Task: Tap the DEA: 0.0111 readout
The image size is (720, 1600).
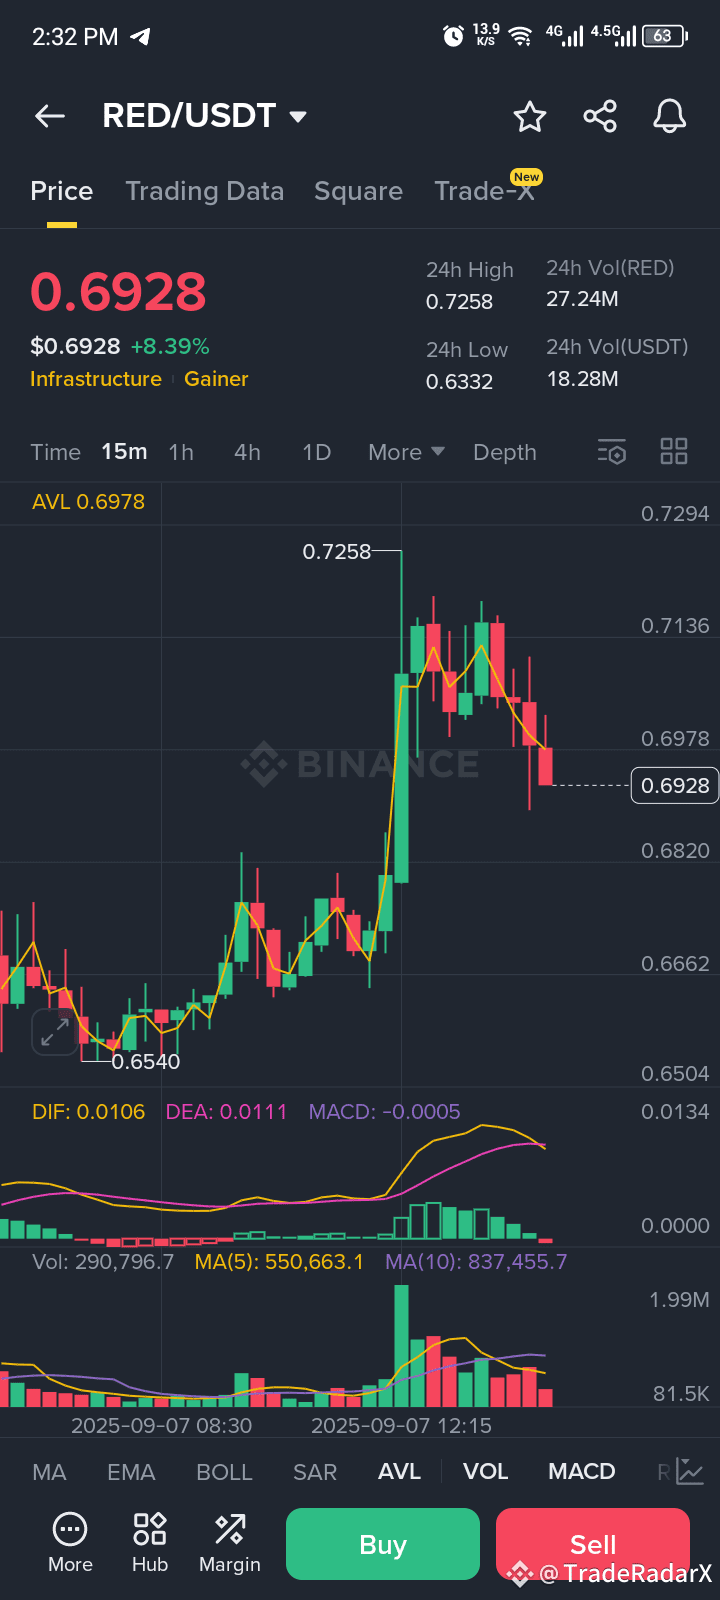Action: pos(226,1112)
